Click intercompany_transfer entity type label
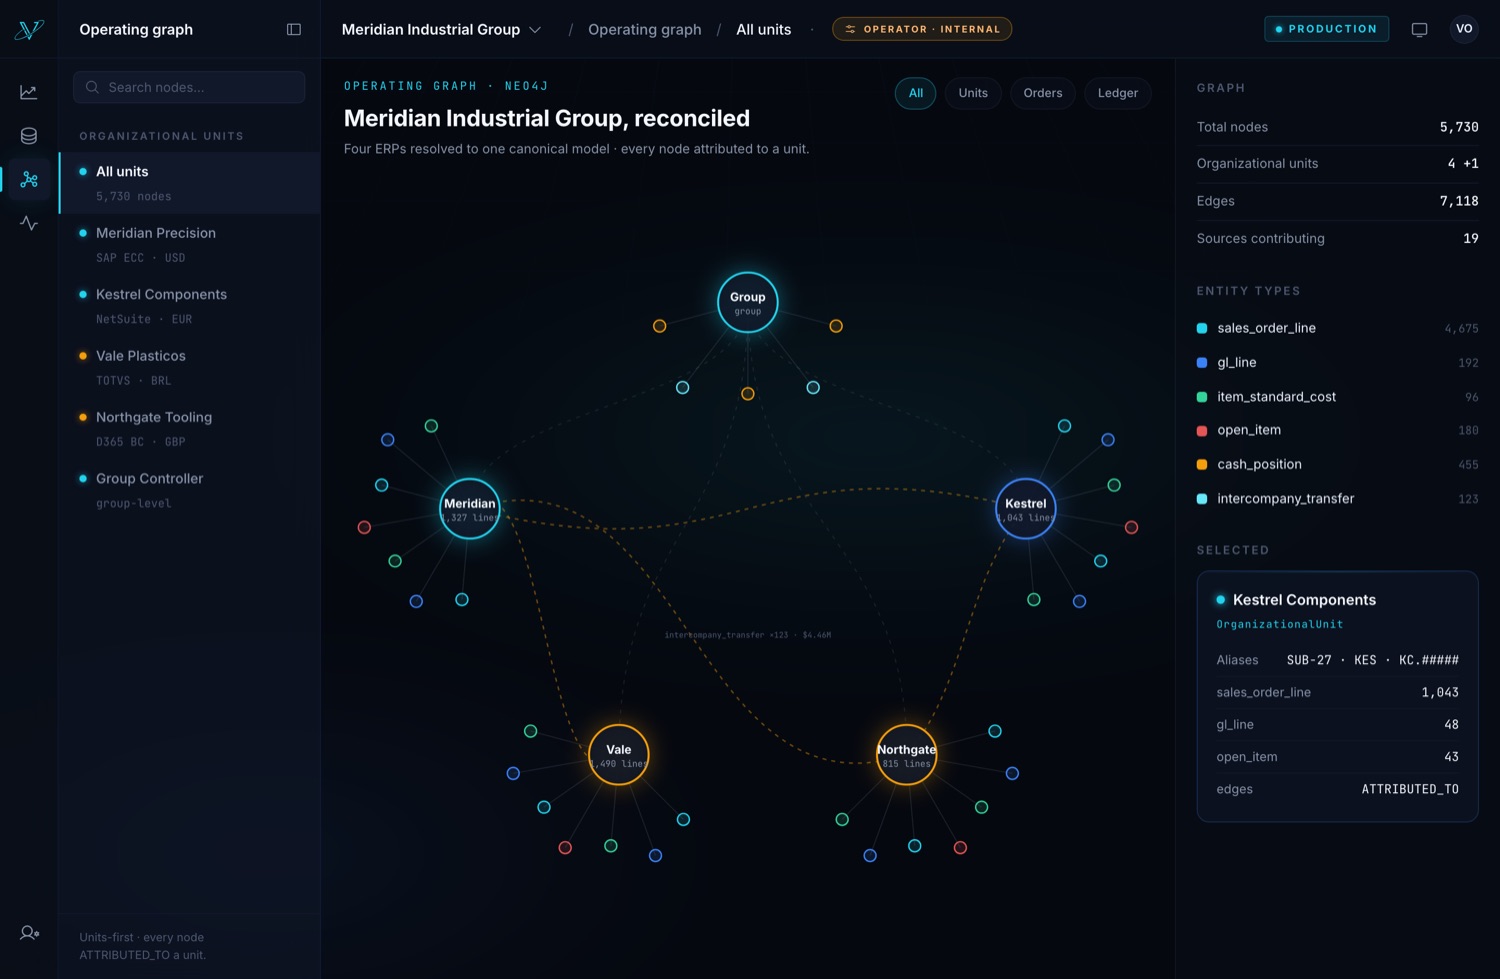Screen dimensions: 1500x979 tap(1286, 498)
